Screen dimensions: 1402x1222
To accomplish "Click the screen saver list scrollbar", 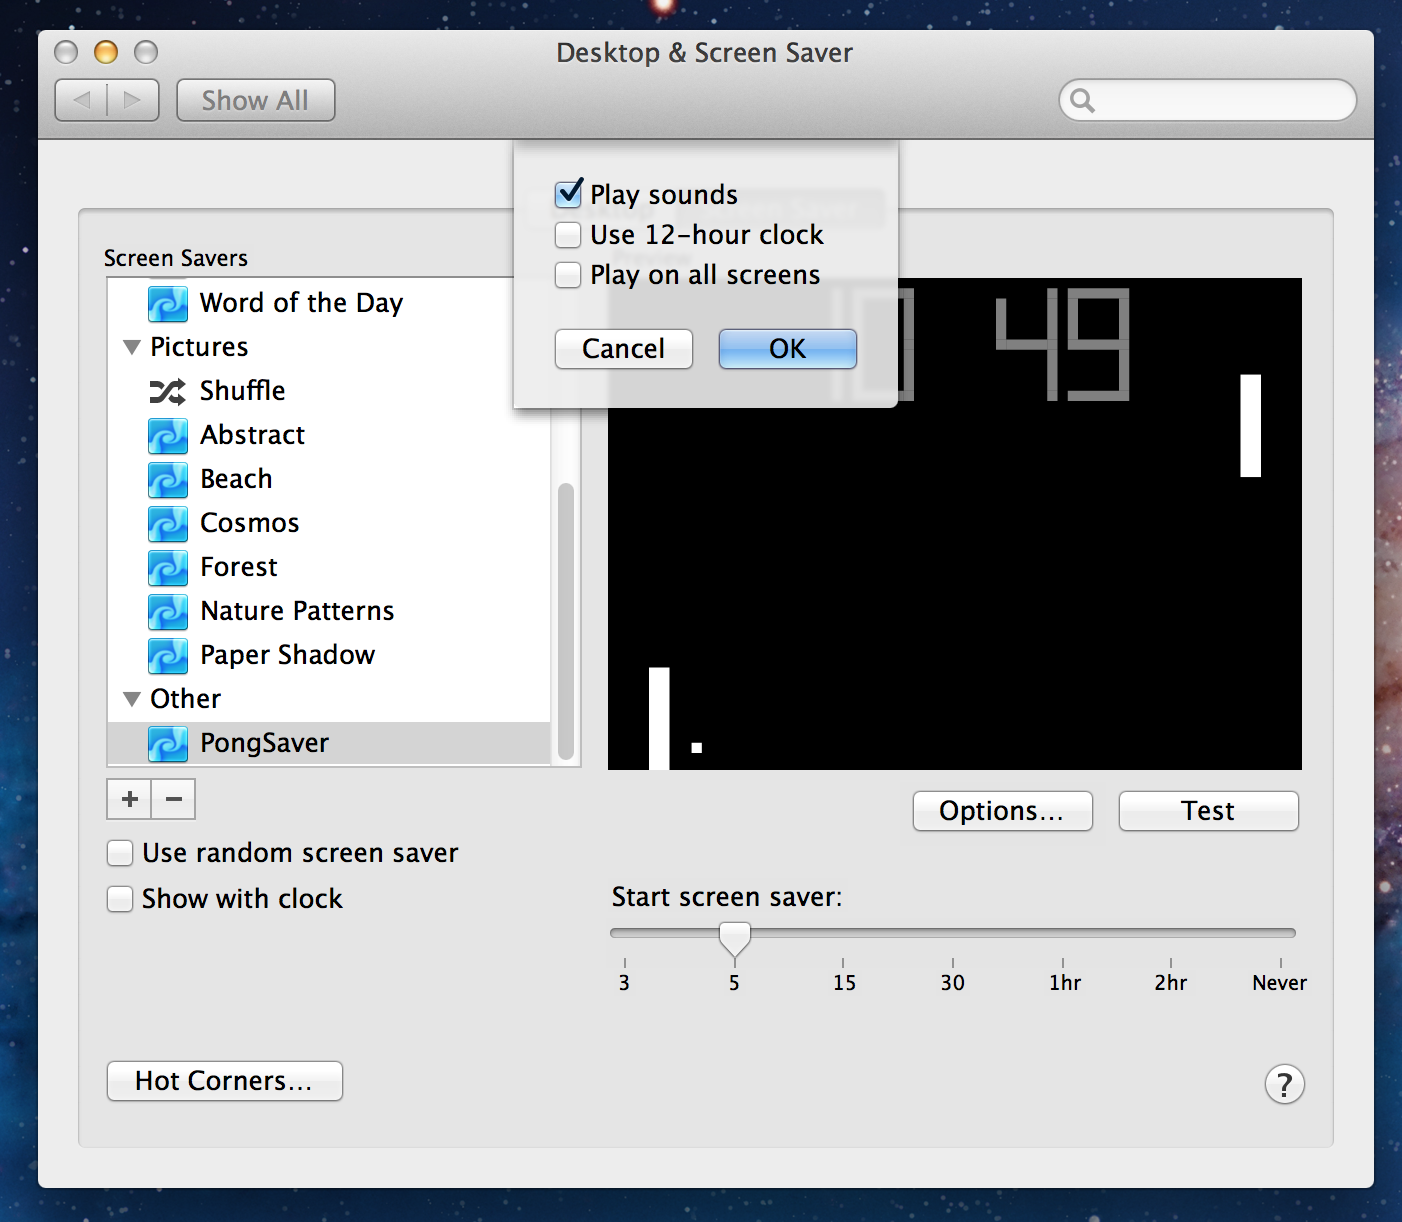I will 566,620.
